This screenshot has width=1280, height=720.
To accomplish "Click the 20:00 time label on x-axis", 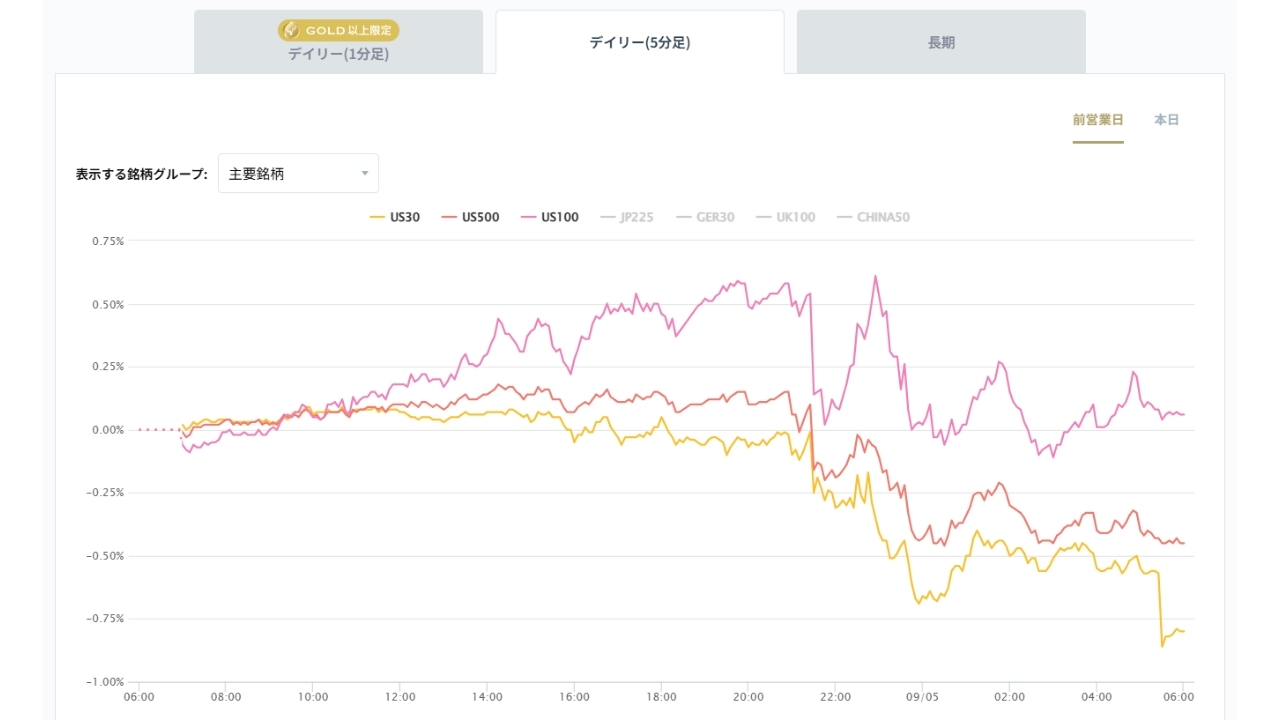I will coord(748,696).
